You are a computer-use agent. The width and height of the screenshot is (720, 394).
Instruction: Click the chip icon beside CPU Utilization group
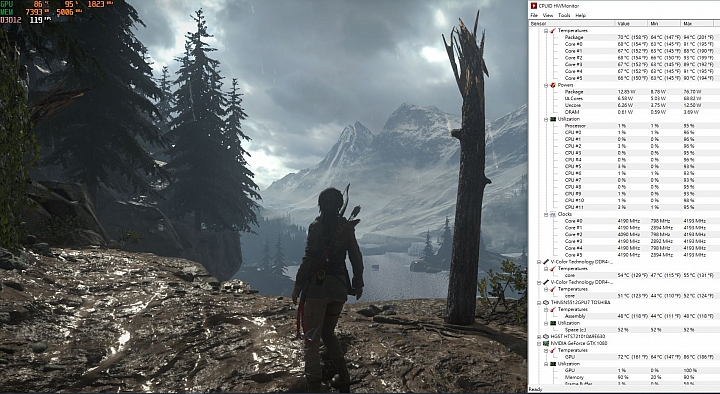click(553, 119)
